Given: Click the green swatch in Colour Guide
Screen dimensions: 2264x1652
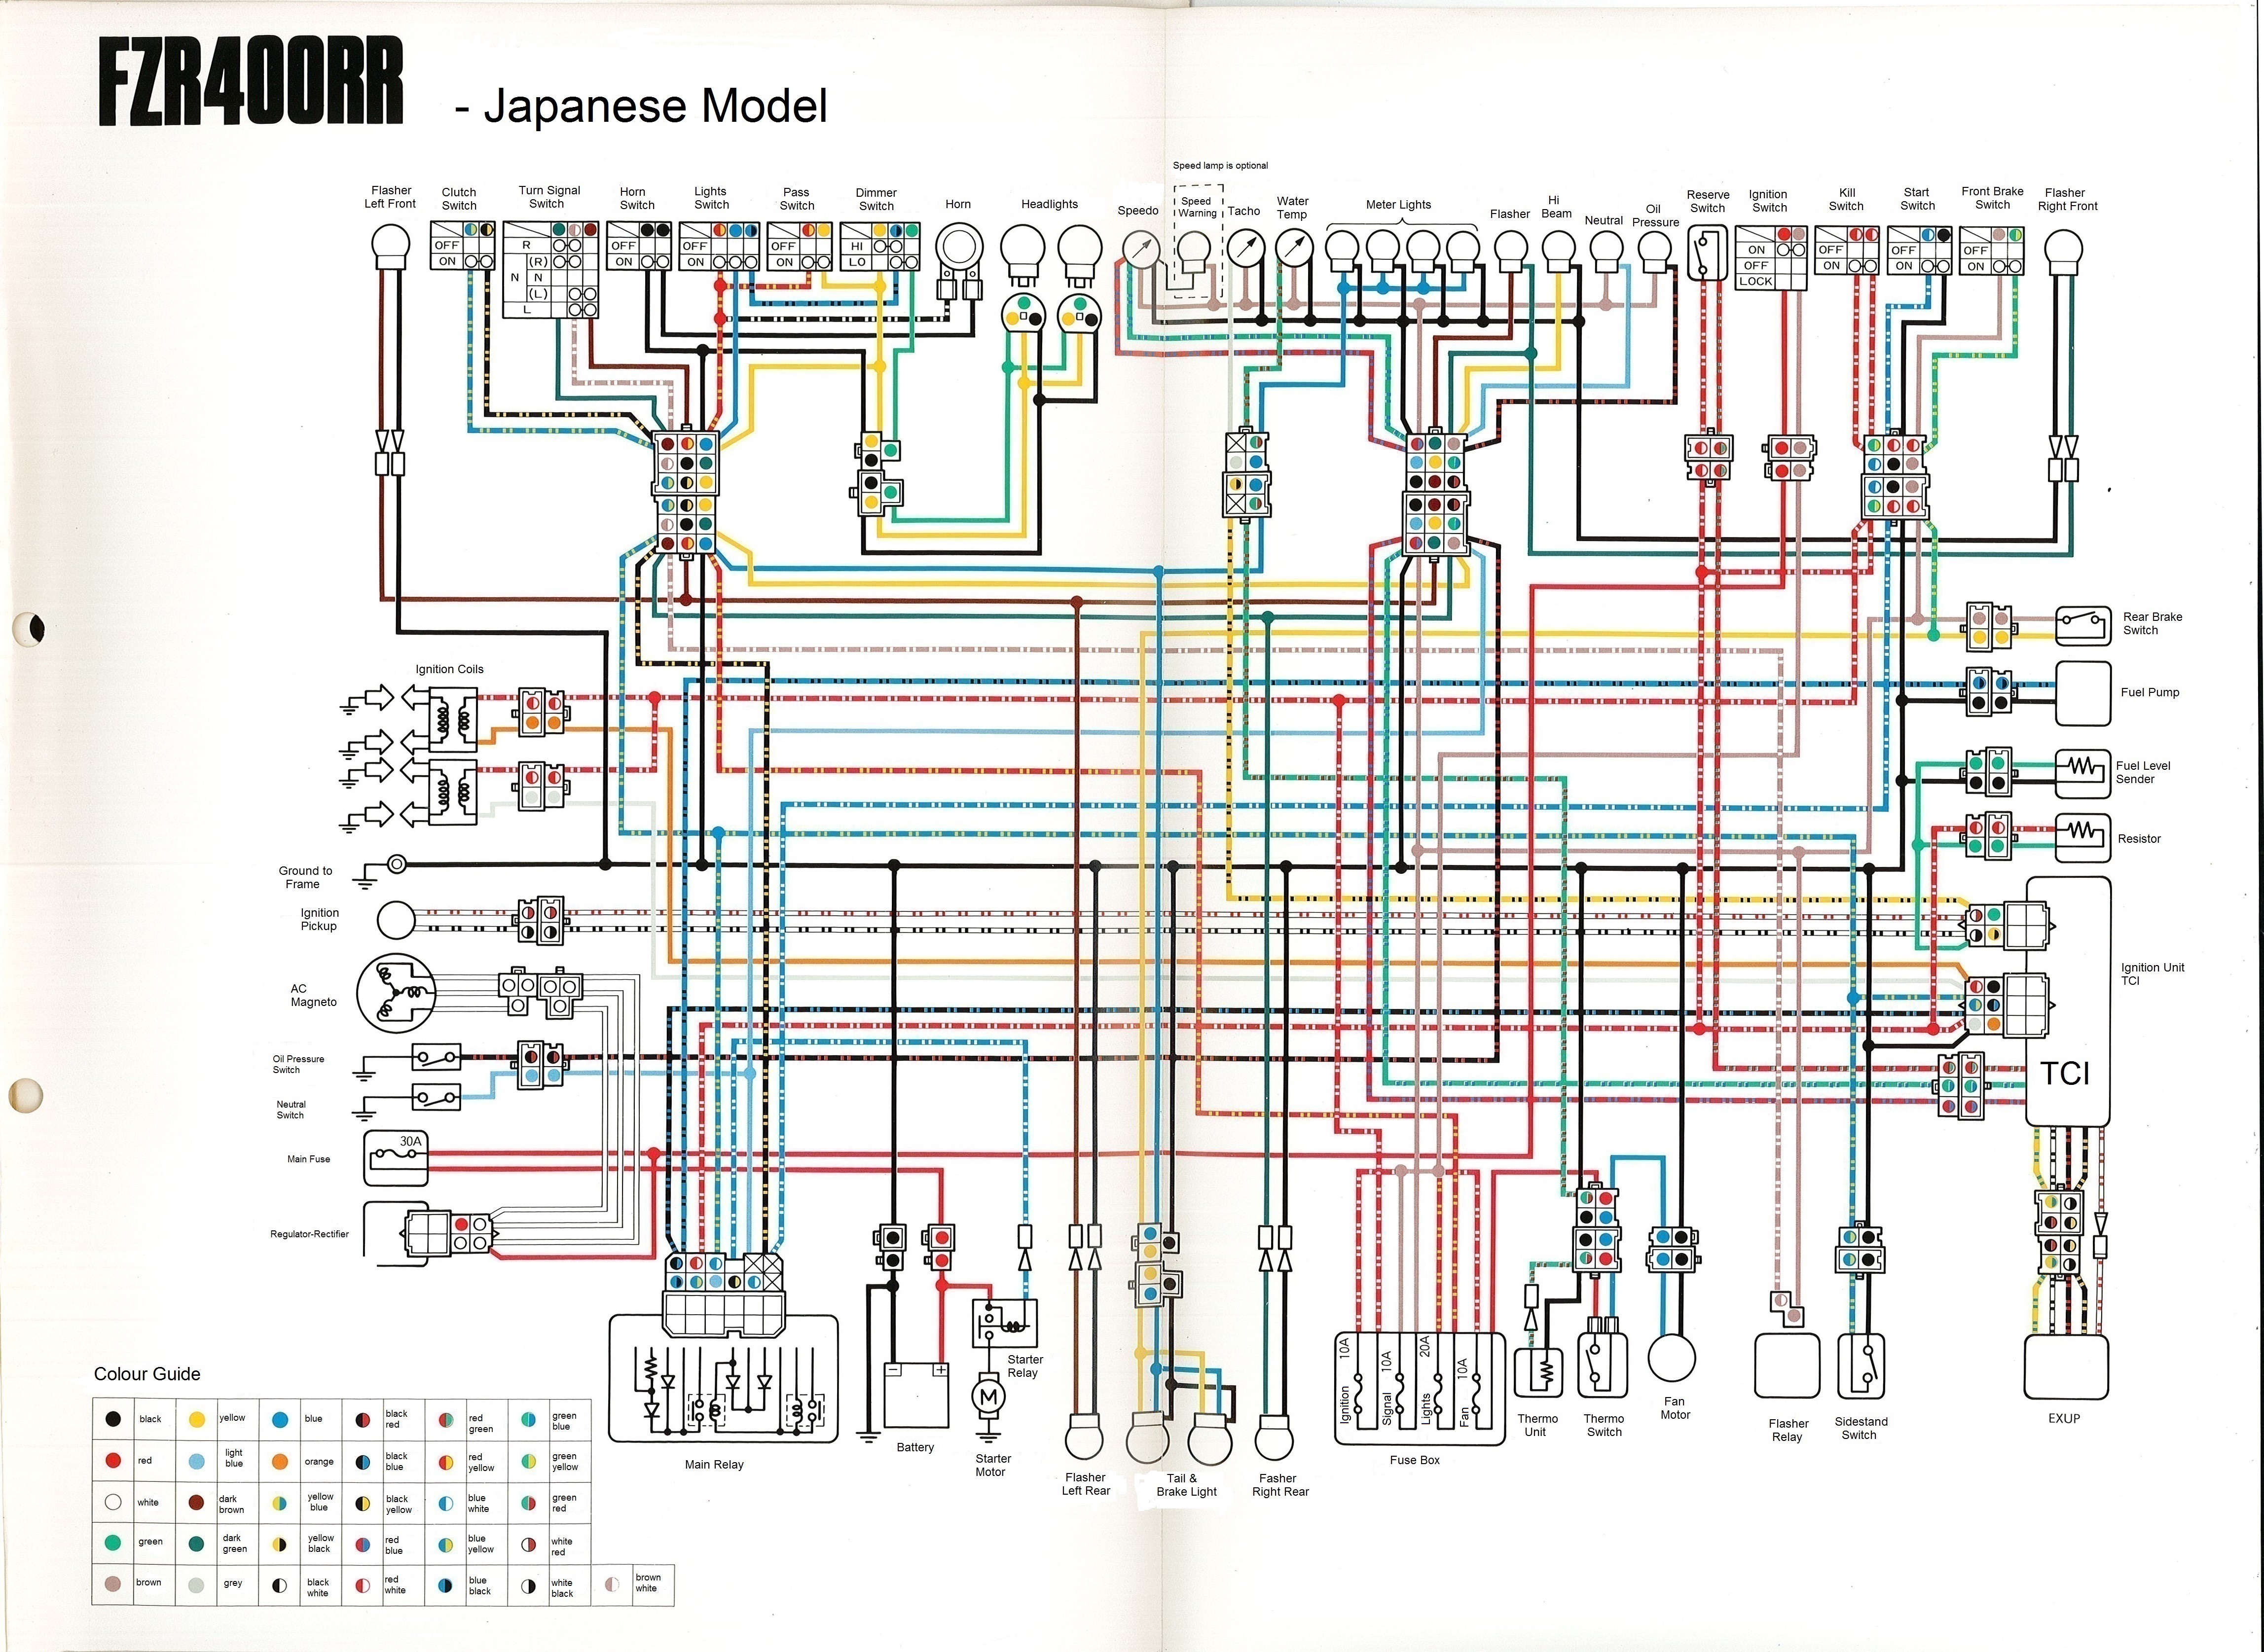Looking at the screenshot, I should point(114,1543).
